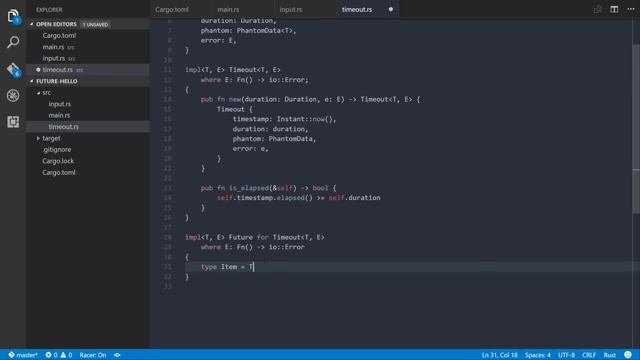Click the split editor icon
This screenshot has width=640, height=360.
(614, 9)
